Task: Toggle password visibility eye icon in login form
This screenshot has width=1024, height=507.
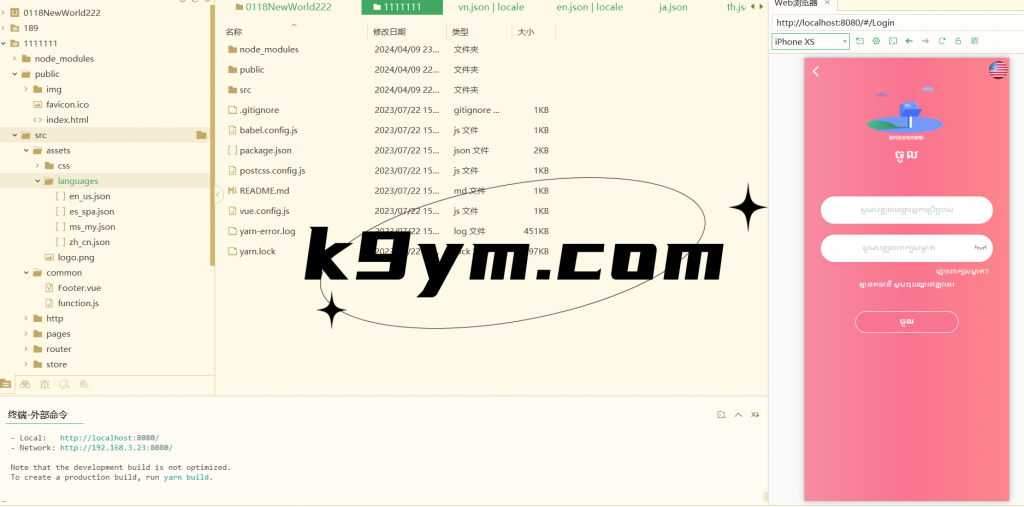Action: 980,248
